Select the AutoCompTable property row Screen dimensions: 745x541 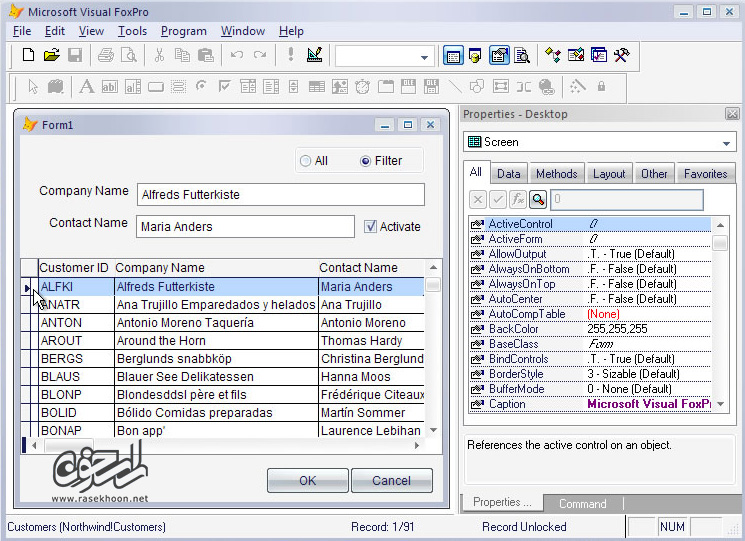590,314
